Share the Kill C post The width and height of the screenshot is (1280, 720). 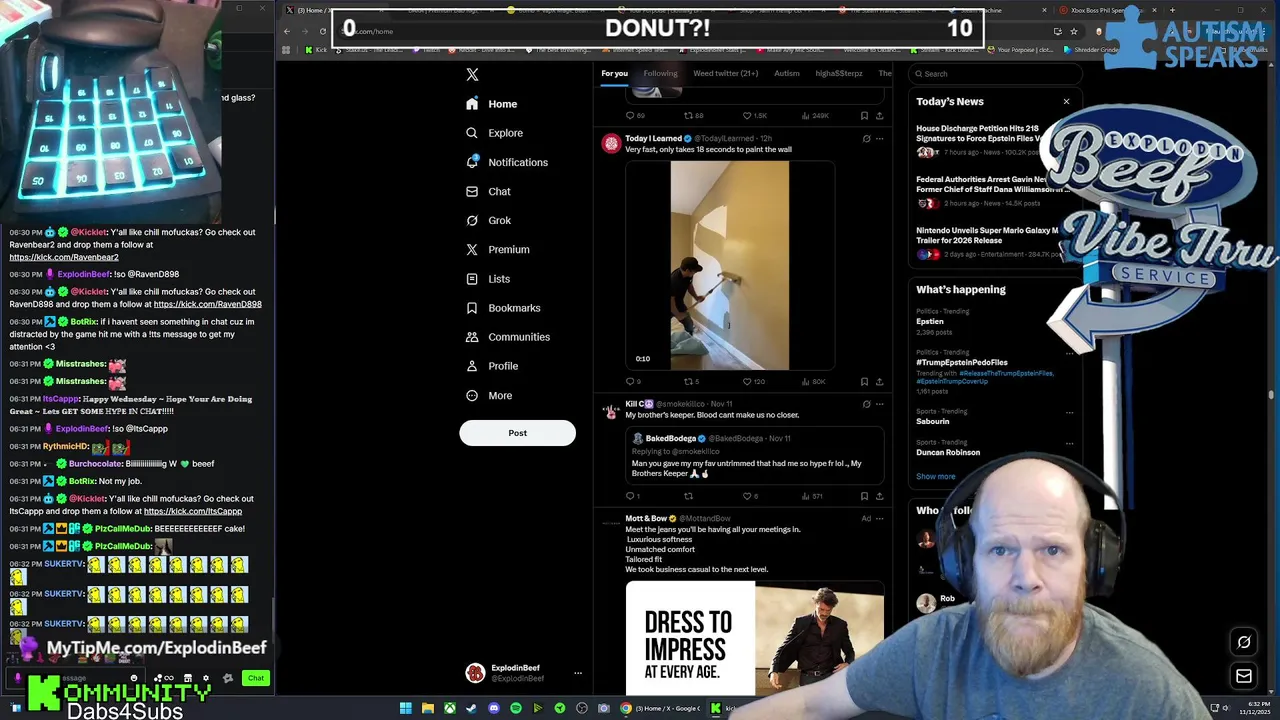coord(879,496)
